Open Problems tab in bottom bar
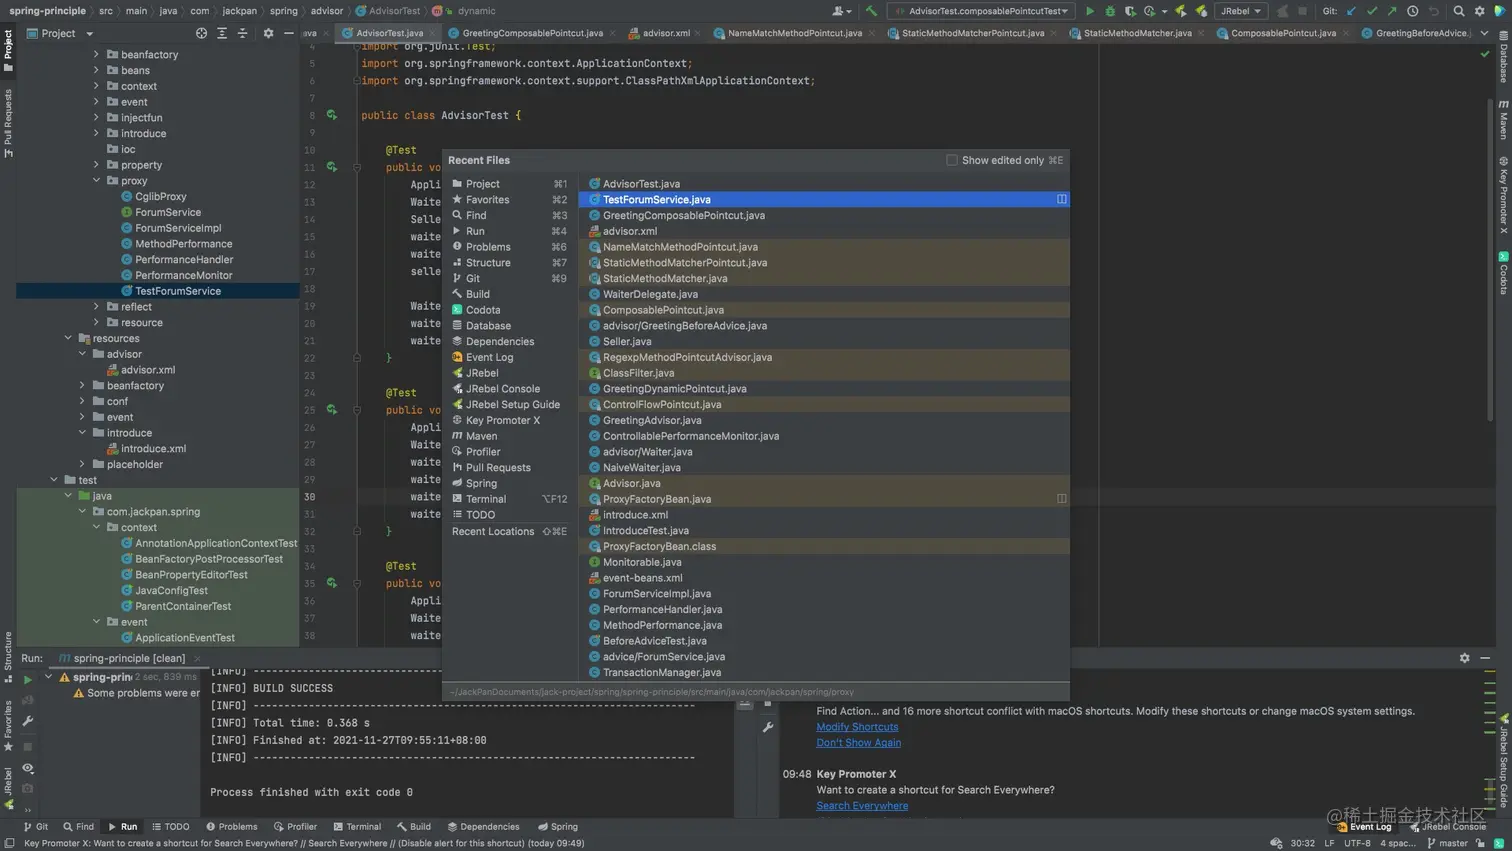This screenshot has width=1512, height=851. click(231, 827)
